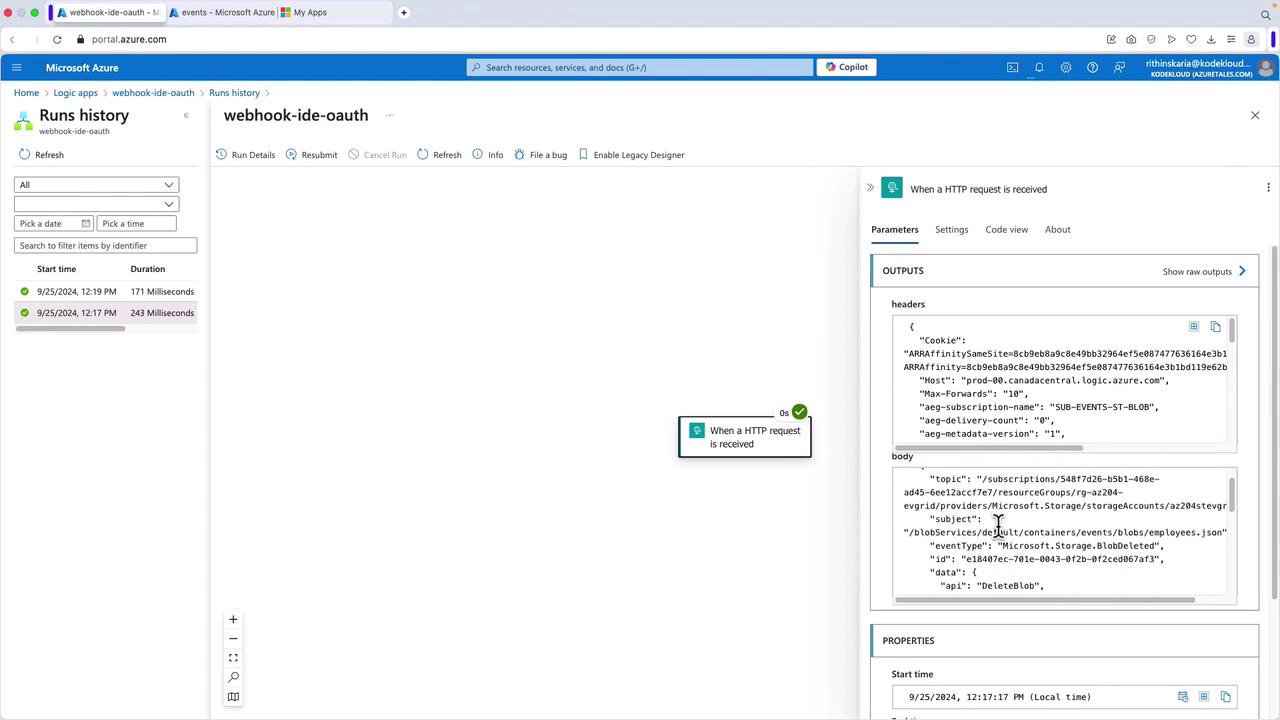This screenshot has width=1280, height=720.
Task: Select the 'When a HTTP request is received' canvas node
Action: click(745, 437)
